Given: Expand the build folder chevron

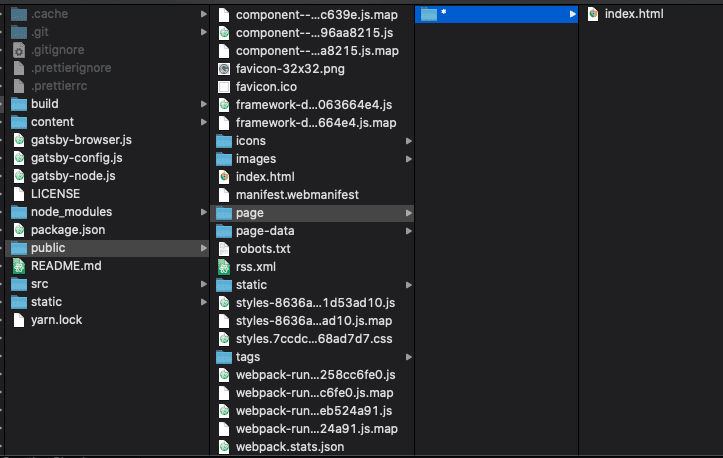Looking at the screenshot, I should [x=203, y=104].
